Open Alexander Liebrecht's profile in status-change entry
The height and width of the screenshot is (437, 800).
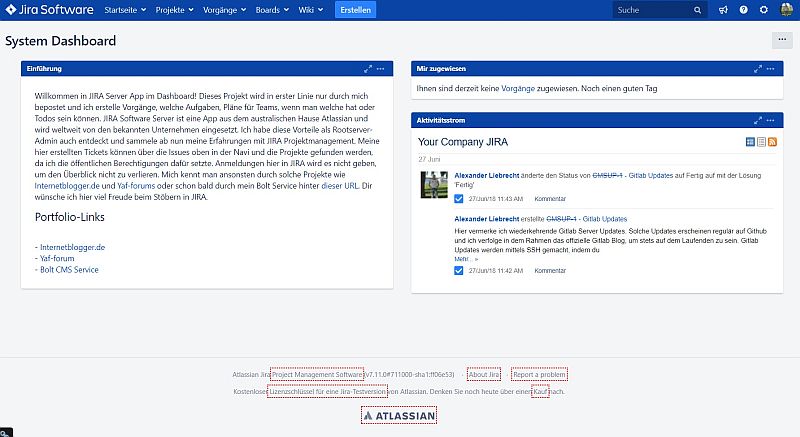tap(487, 175)
